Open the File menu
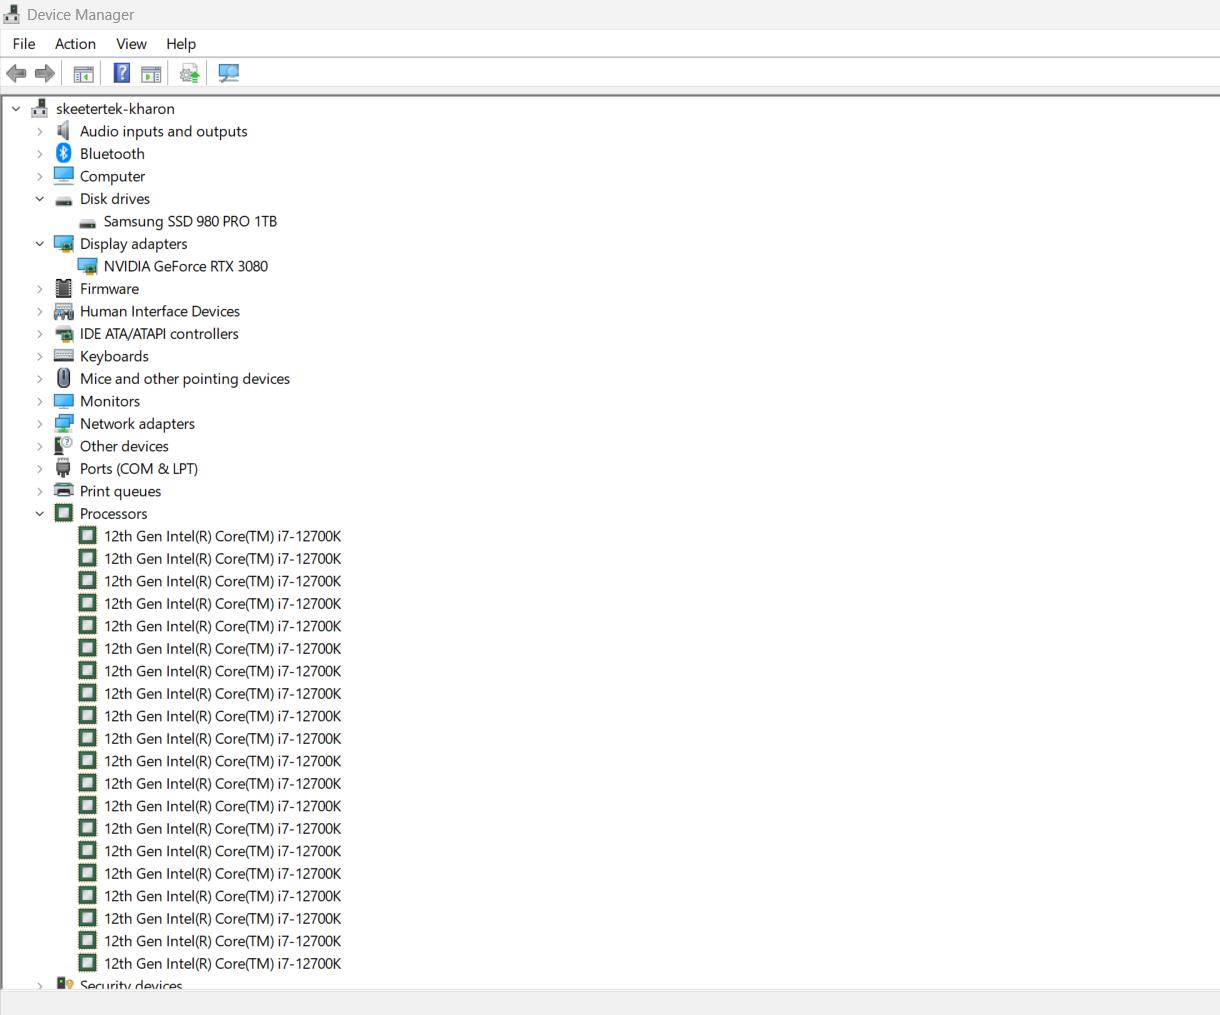This screenshot has height=1015, width=1220. (24, 43)
